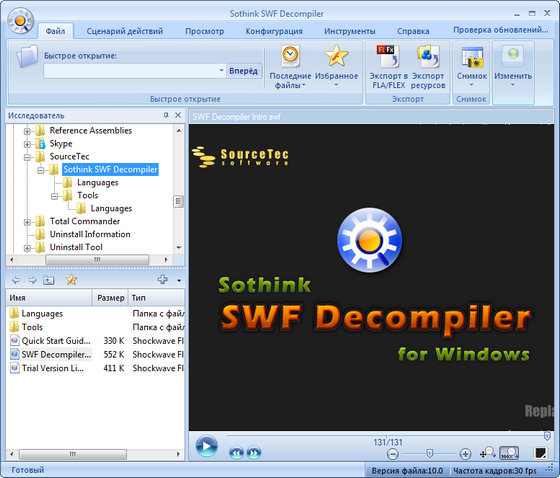The width and height of the screenshot is (560, 478).
Task: Sort by Тип column header
Action: (156, 298)
